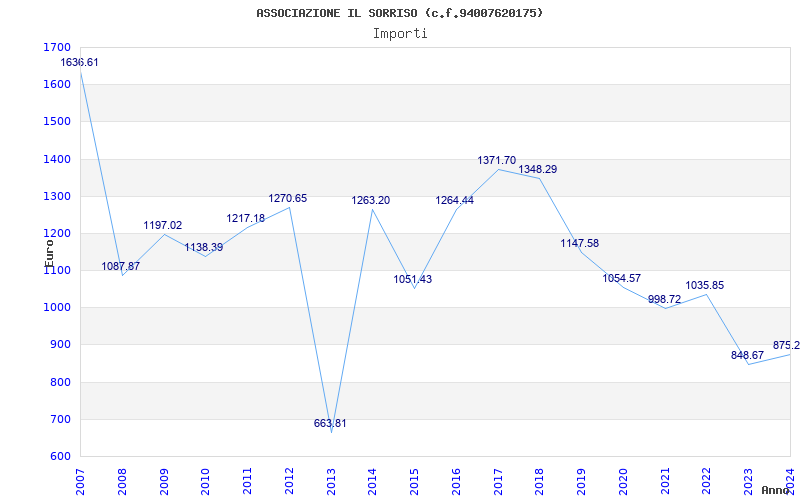Screen dimensions: 800x500
Task: Select the 663.81 data label
Action: (x=330, y=423)
